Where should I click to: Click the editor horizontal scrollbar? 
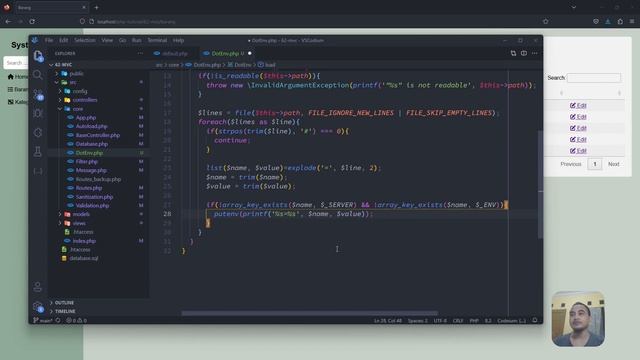(x=309, y=313)
